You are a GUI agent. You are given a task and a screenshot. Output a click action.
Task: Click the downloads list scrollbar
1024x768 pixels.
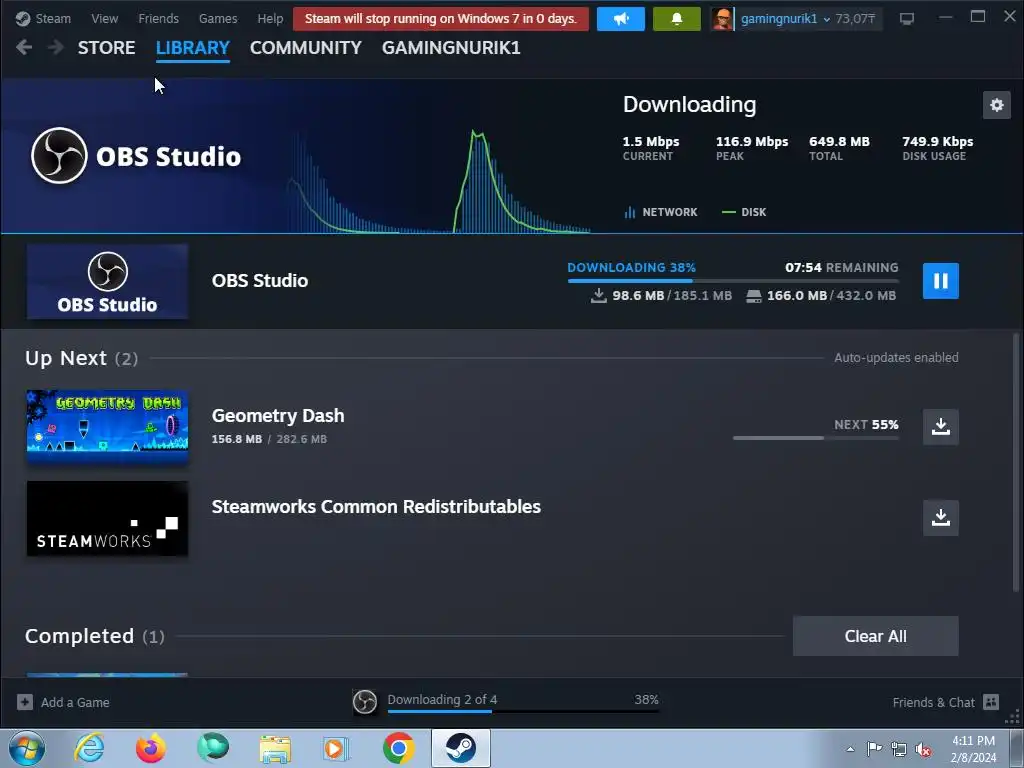click(x=1016, y=462)
